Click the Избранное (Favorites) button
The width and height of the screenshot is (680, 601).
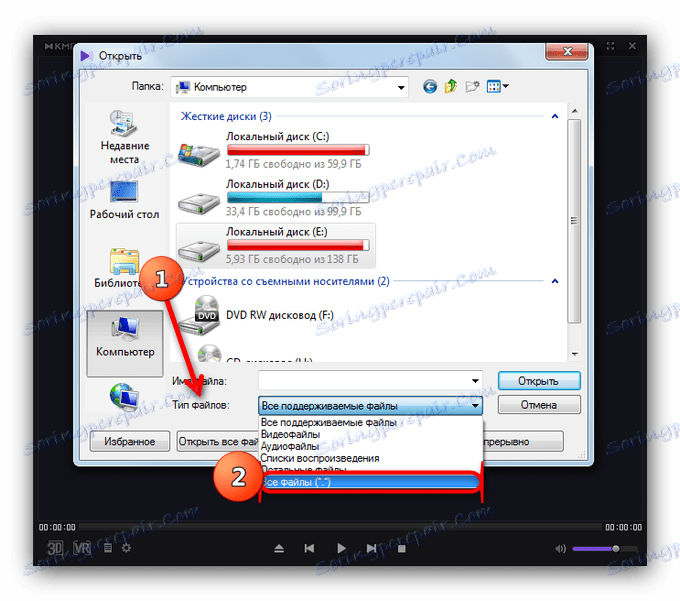coord(129,441)
